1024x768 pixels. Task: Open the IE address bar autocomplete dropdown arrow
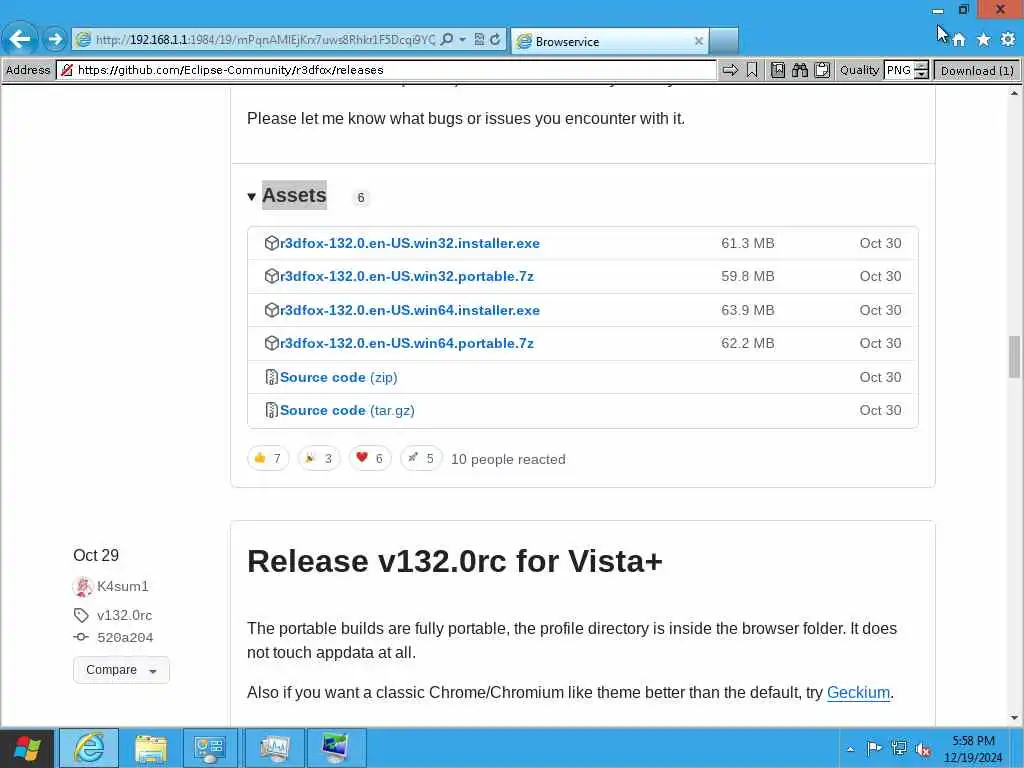pos(462,40)
